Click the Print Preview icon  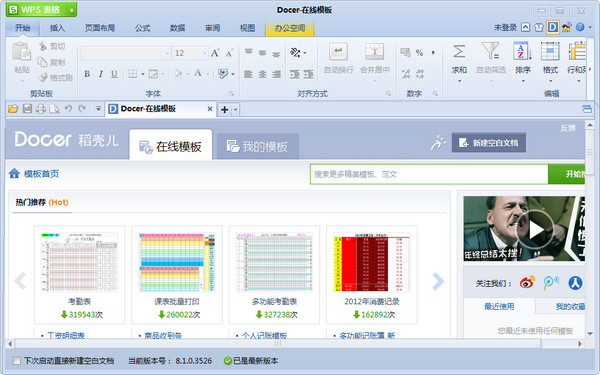(54, 109)
